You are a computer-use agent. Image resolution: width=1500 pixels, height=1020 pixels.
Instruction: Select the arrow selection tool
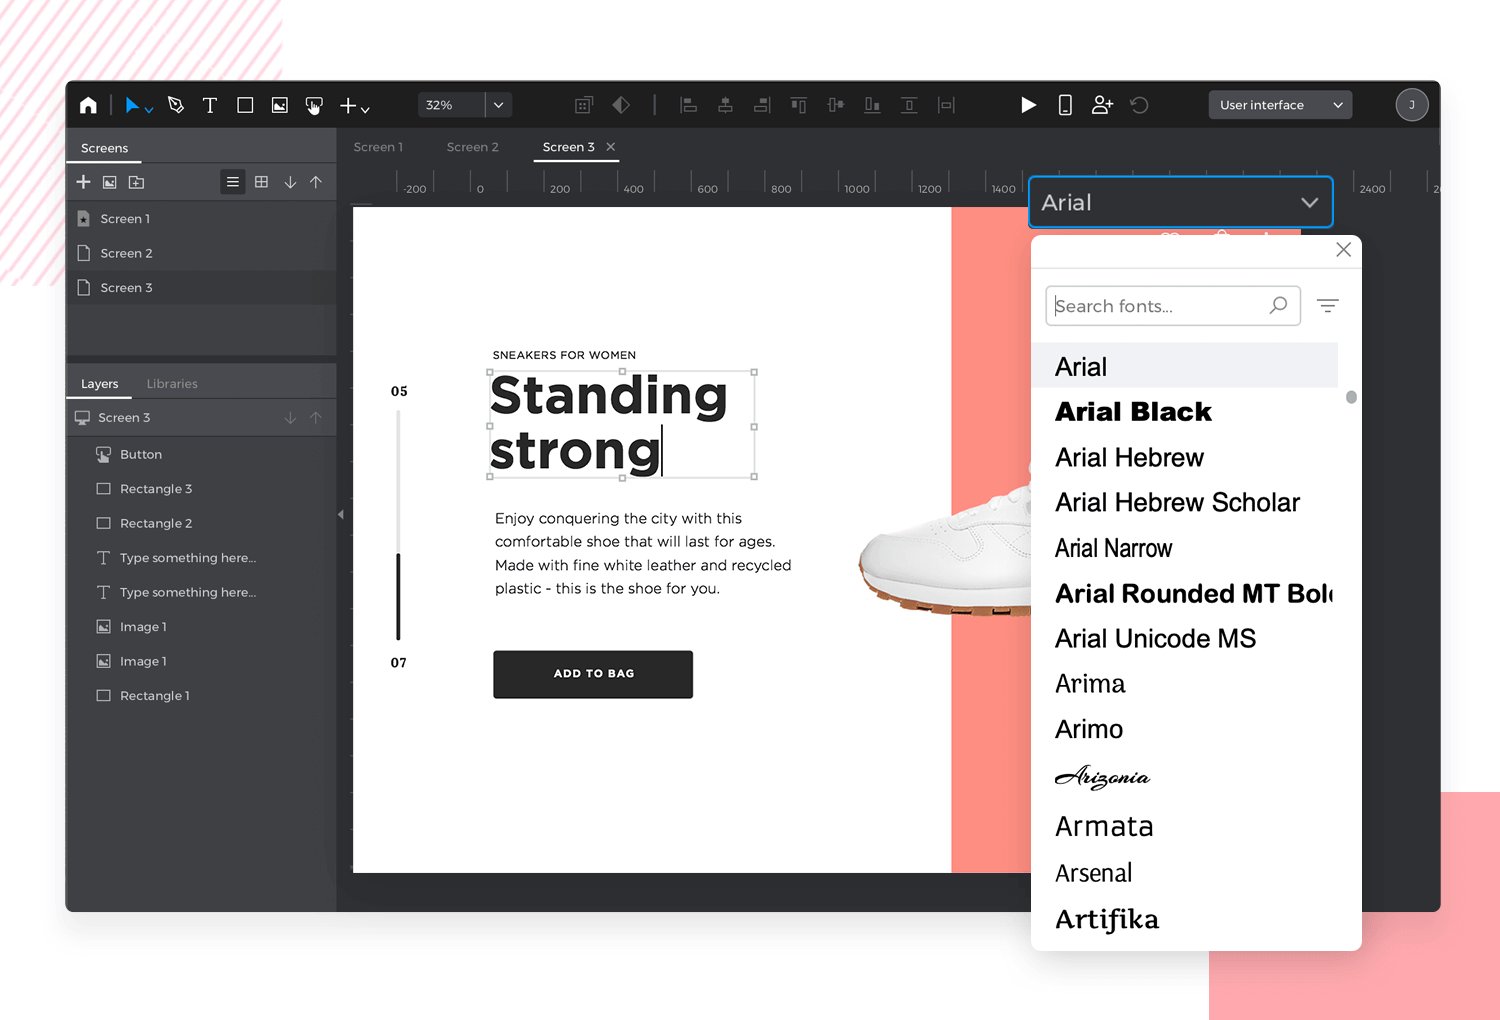coord(132,105)
